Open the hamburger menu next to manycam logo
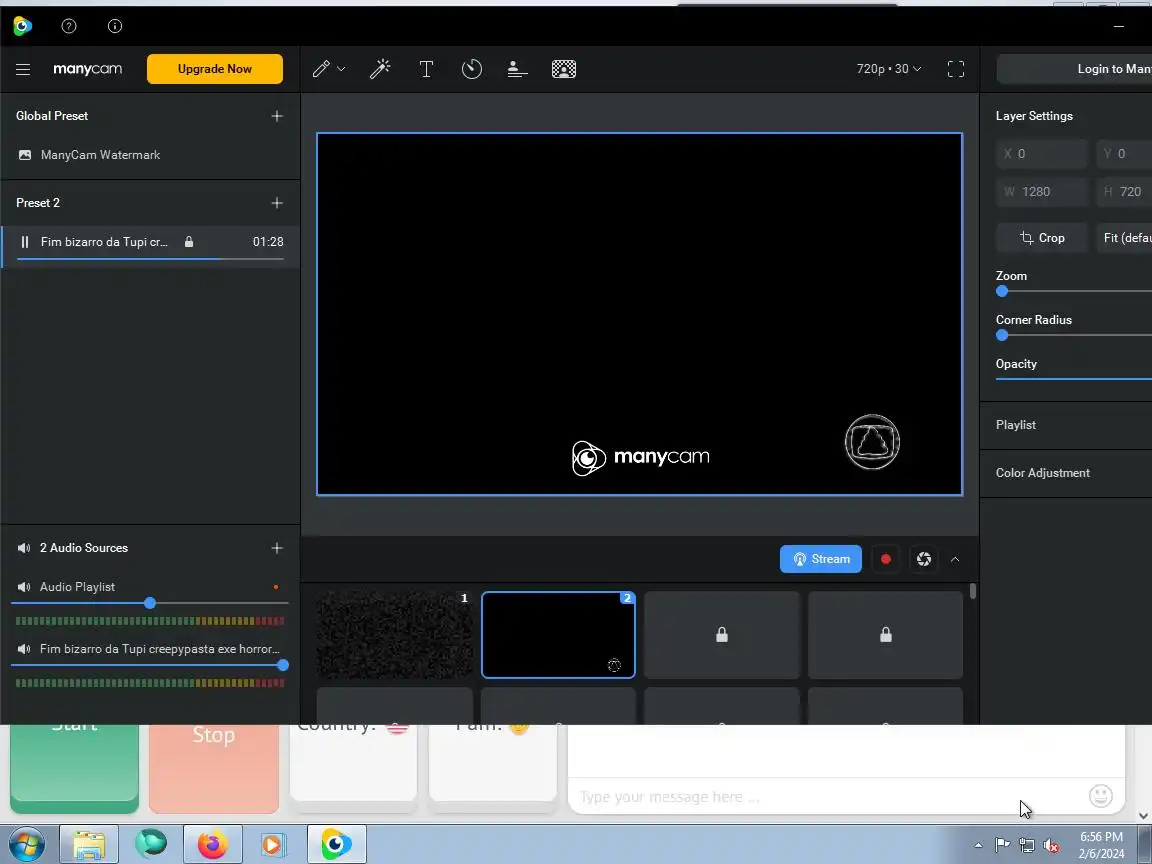The image size is (1152, 864). click(23, 69)
